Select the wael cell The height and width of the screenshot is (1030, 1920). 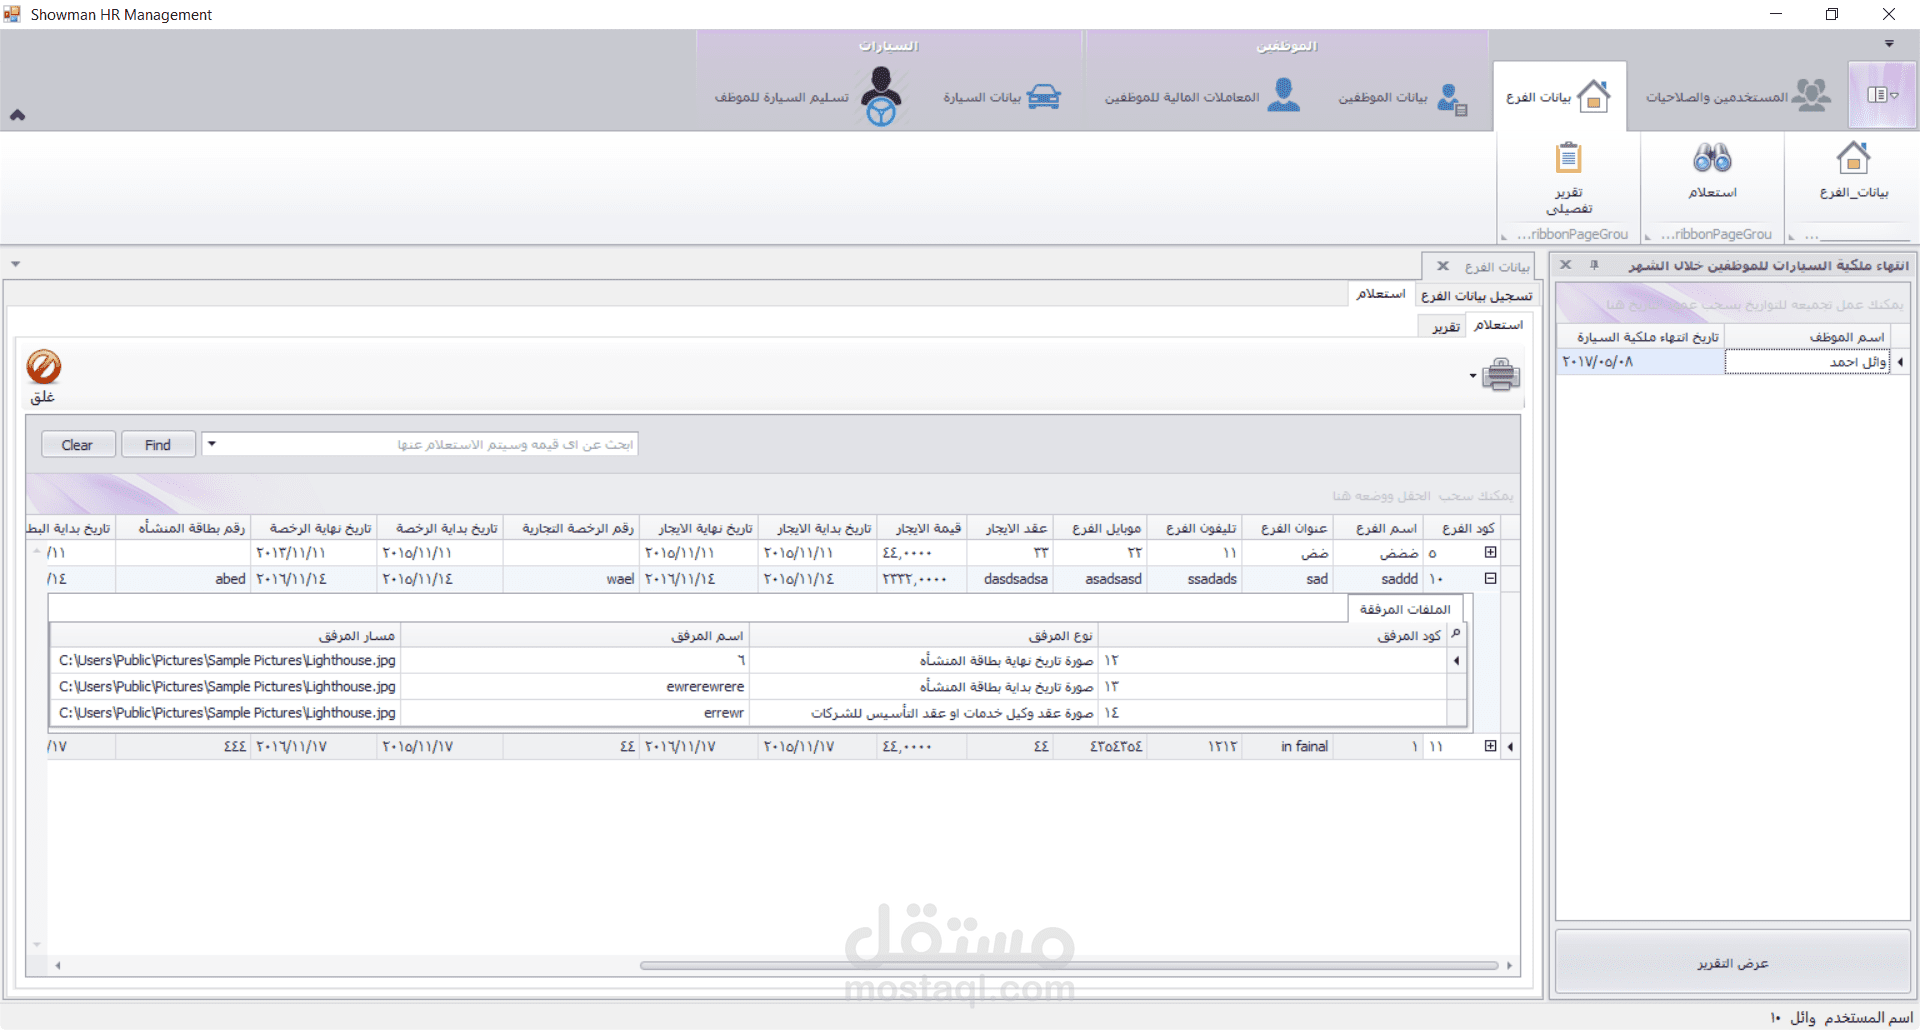(x=571, y=579)
